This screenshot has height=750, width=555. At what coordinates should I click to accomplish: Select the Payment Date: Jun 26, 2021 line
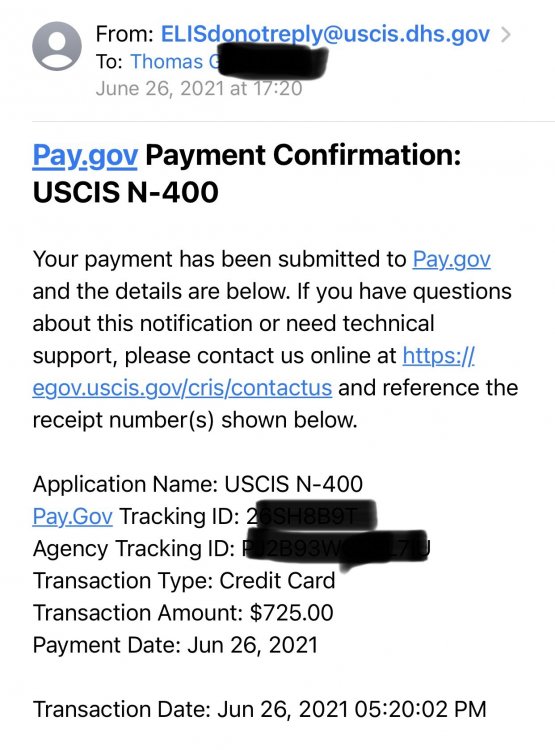[x=175, y=645]
